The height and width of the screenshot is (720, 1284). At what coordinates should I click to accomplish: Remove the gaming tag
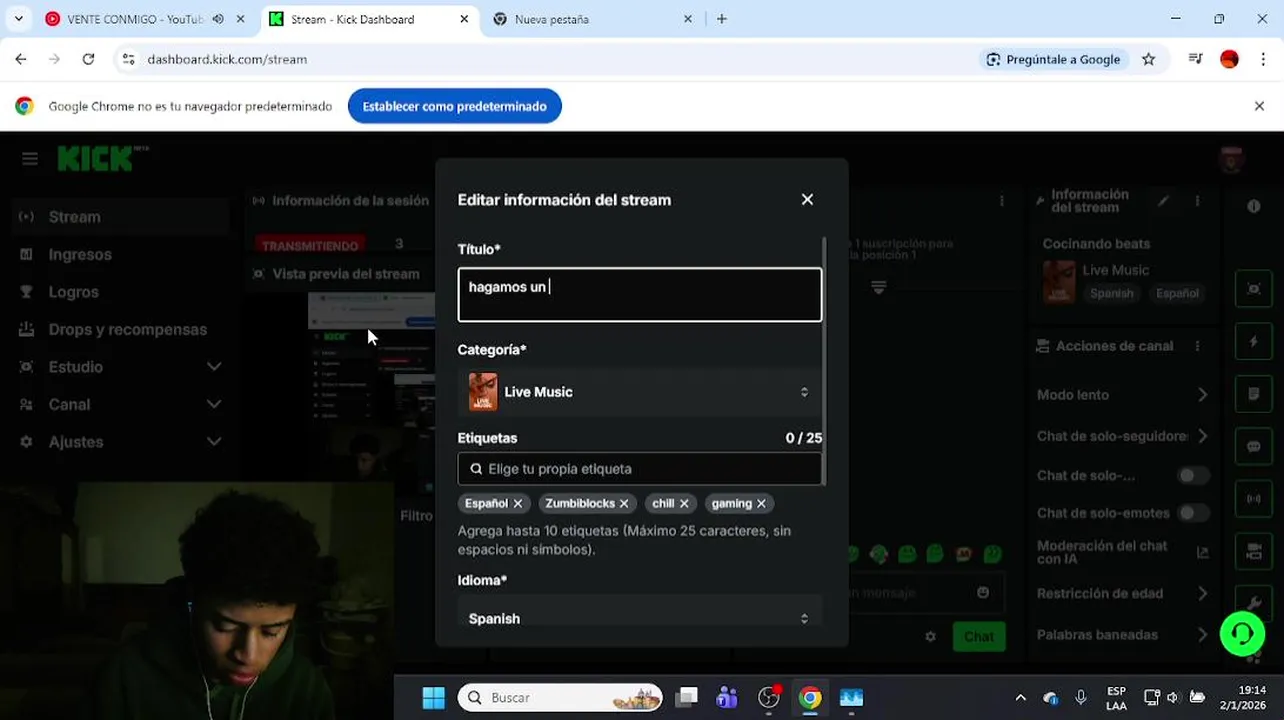(x=761, y=504)
